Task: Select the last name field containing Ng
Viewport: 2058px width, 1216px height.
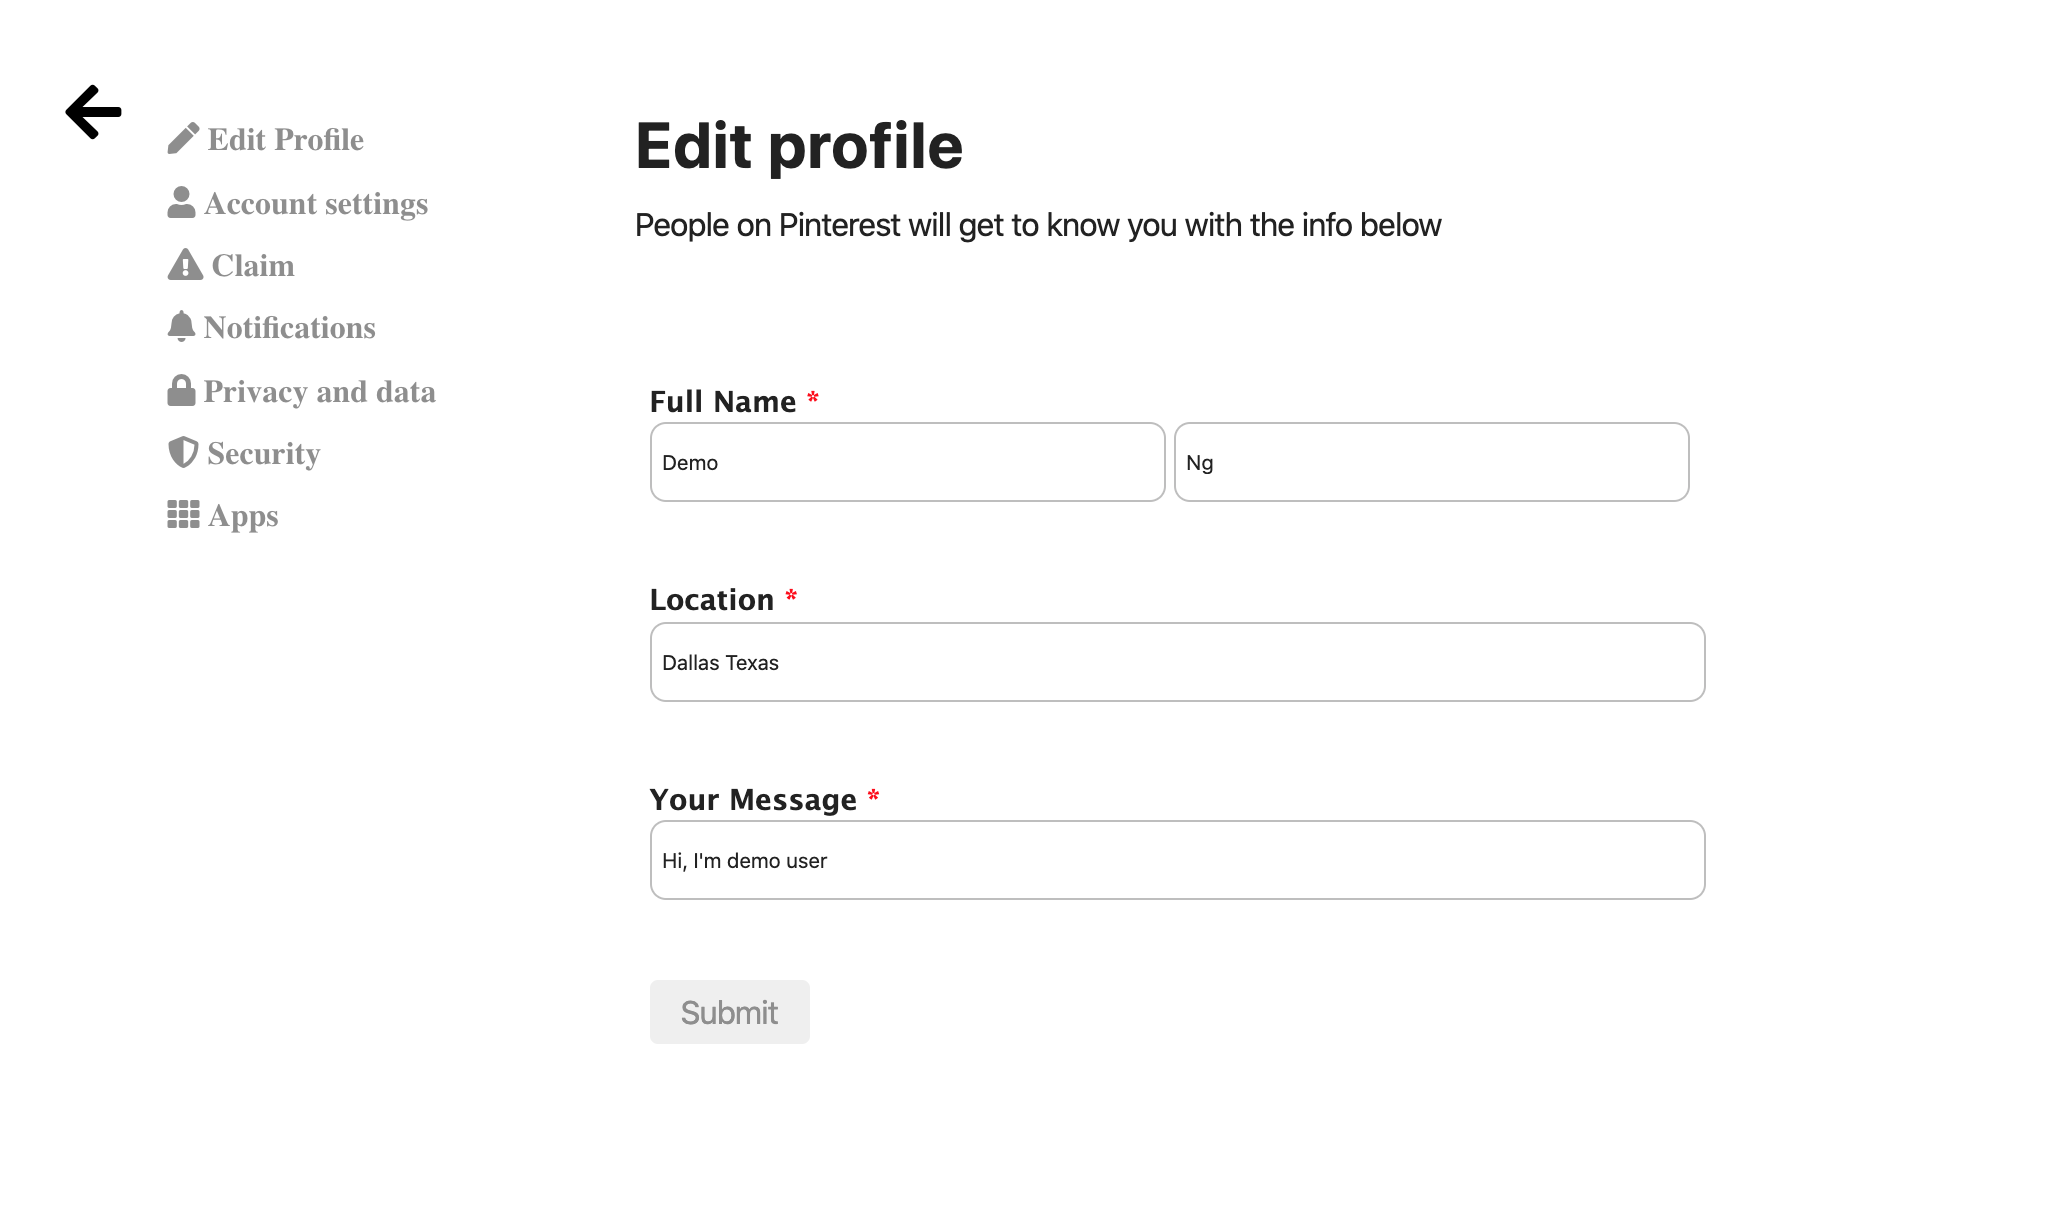Action: coord(1430,462)
